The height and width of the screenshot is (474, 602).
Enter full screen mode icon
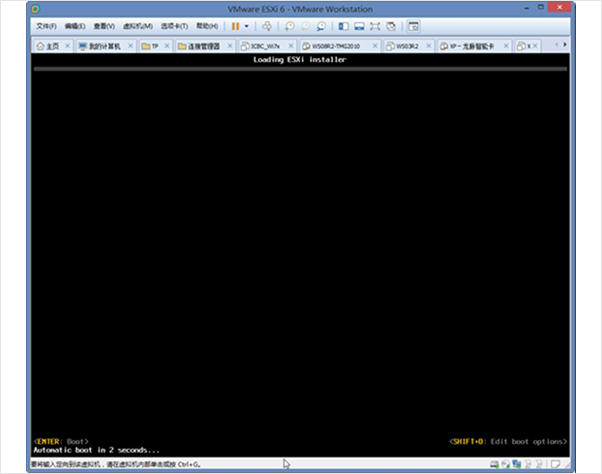[375, 26]
